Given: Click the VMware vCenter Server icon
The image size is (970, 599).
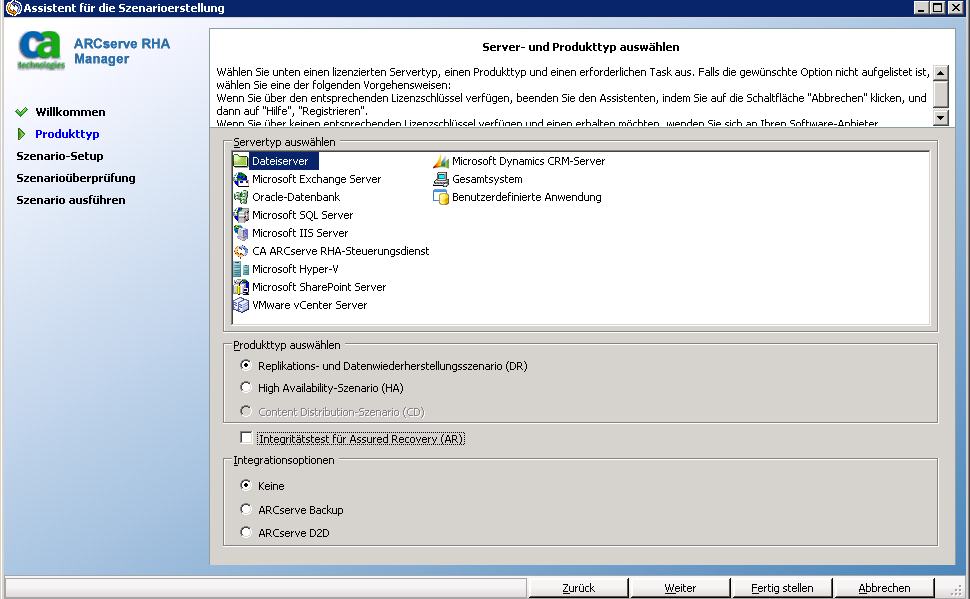Looking at the screenshot, I should tap(241, 304).
